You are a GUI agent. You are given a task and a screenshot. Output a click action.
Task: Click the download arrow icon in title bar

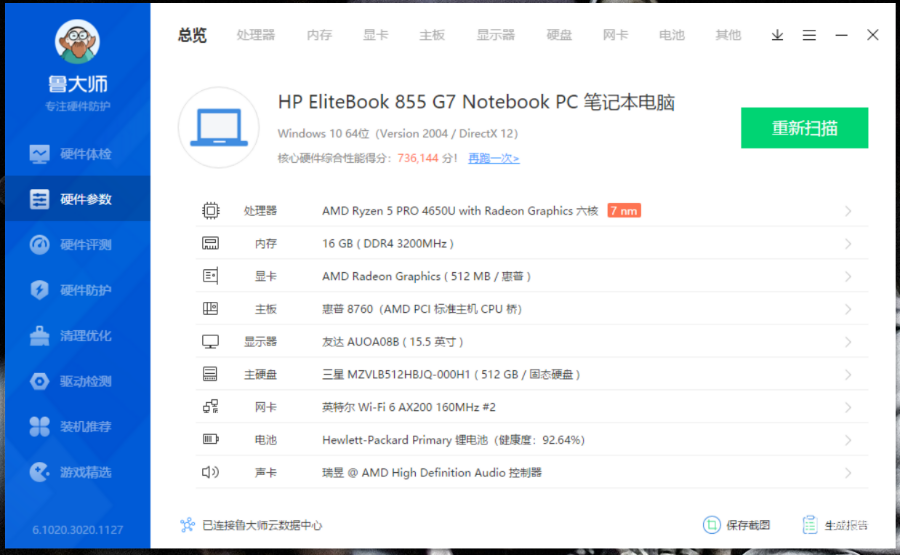[x=777, y=36]
